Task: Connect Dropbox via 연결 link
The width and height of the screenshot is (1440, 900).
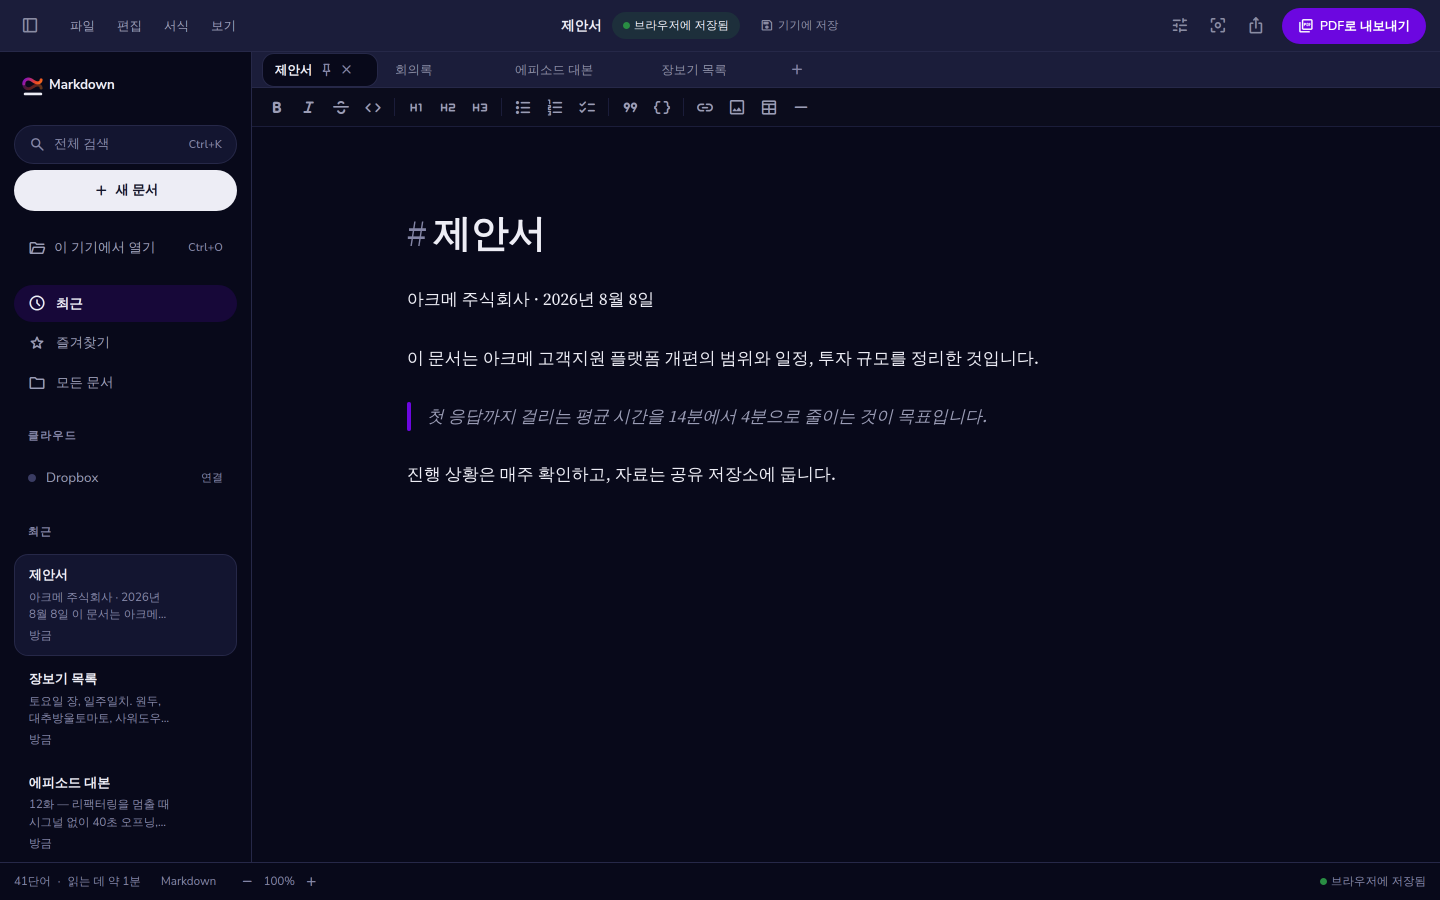Action: (x=212, y=478)
